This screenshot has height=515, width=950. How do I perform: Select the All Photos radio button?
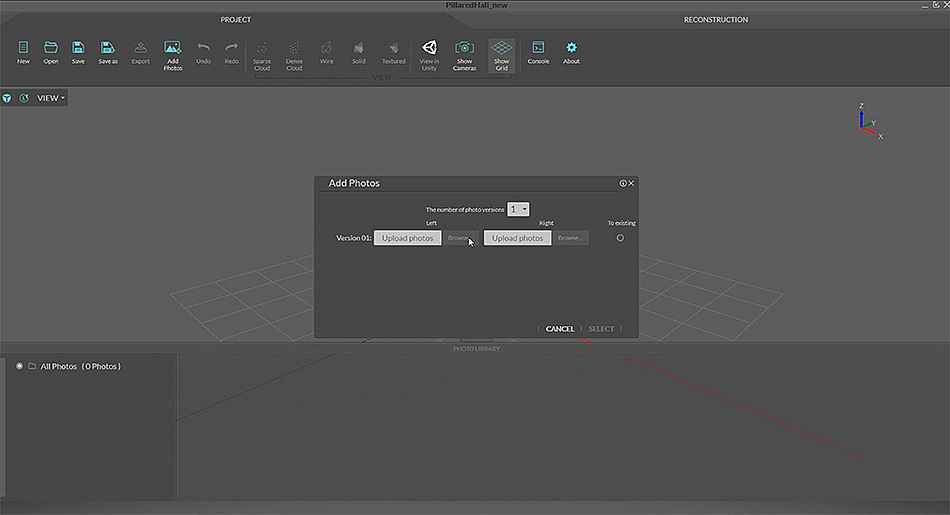[x=19, y=366]
